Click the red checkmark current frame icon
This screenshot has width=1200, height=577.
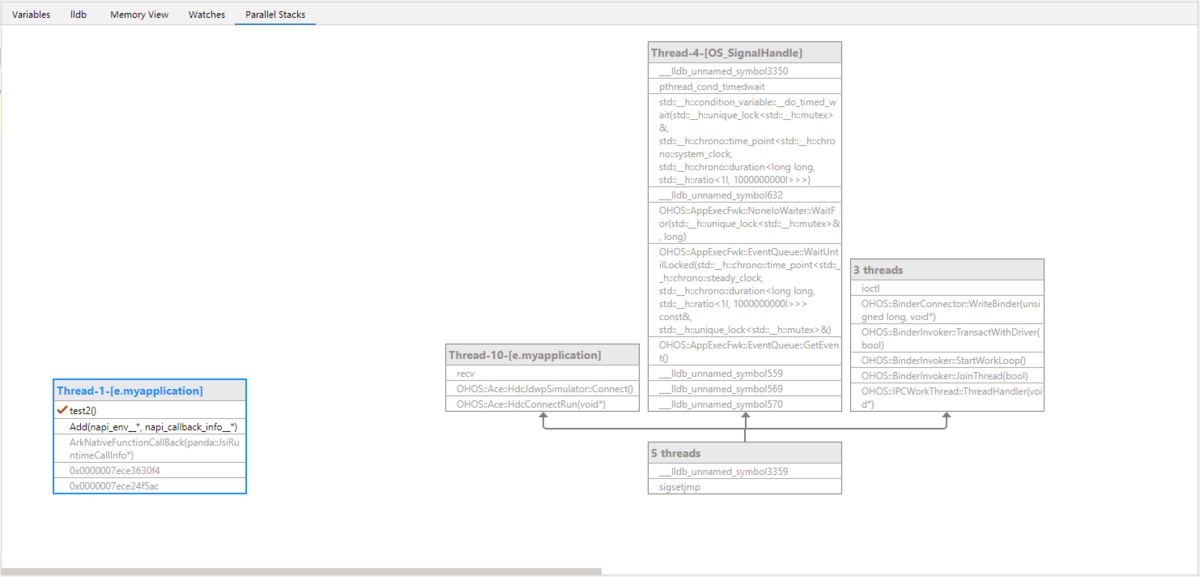click(62, 410)
